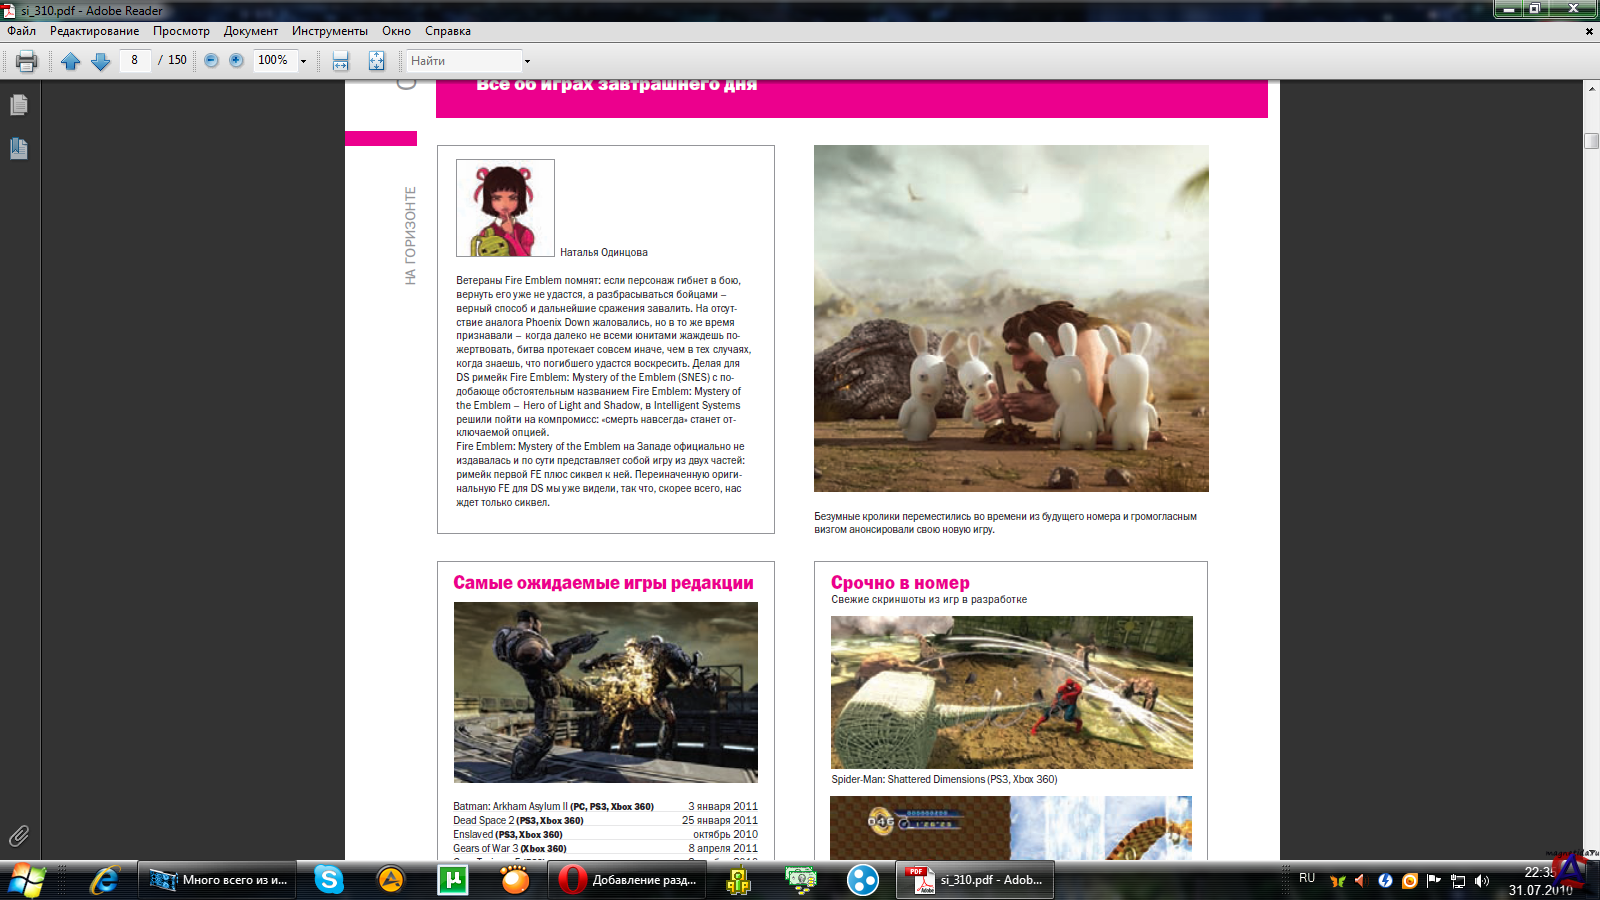Screen dimensions: 1600x900
Task: Click the Gears of War 3 list row
Action: [x=606, y=848]
